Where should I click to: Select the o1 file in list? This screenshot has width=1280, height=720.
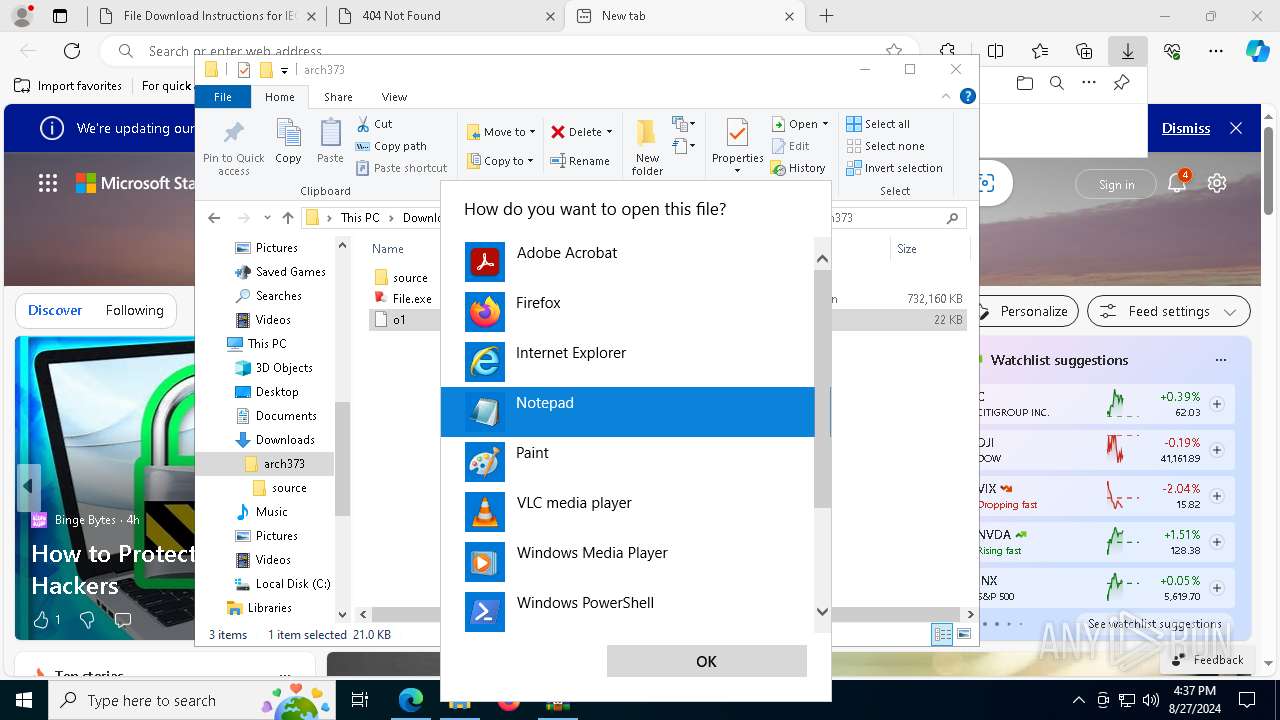click(389, 320)
